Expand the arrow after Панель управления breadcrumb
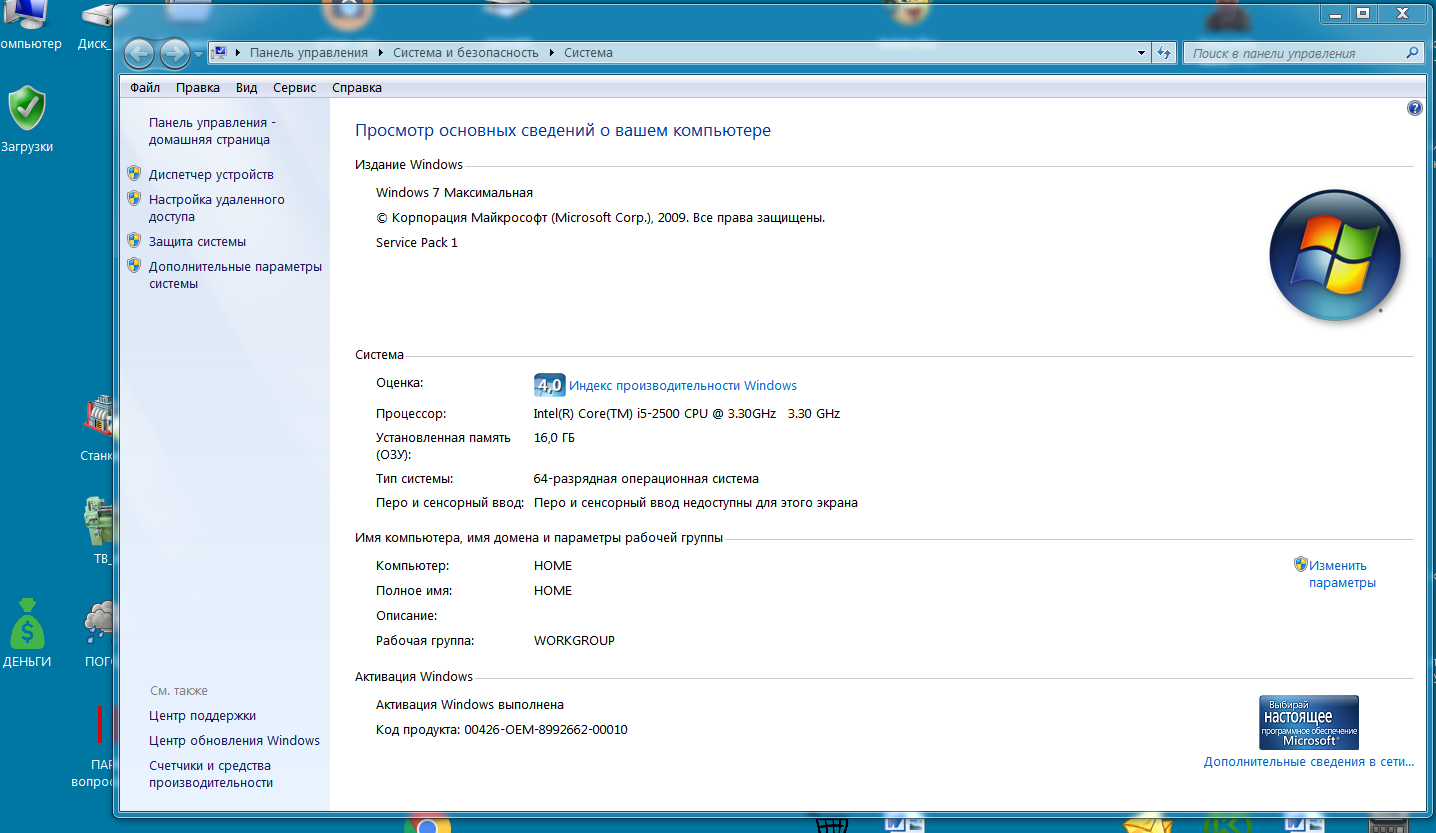The image size is (1436, 833). point(381,53)
